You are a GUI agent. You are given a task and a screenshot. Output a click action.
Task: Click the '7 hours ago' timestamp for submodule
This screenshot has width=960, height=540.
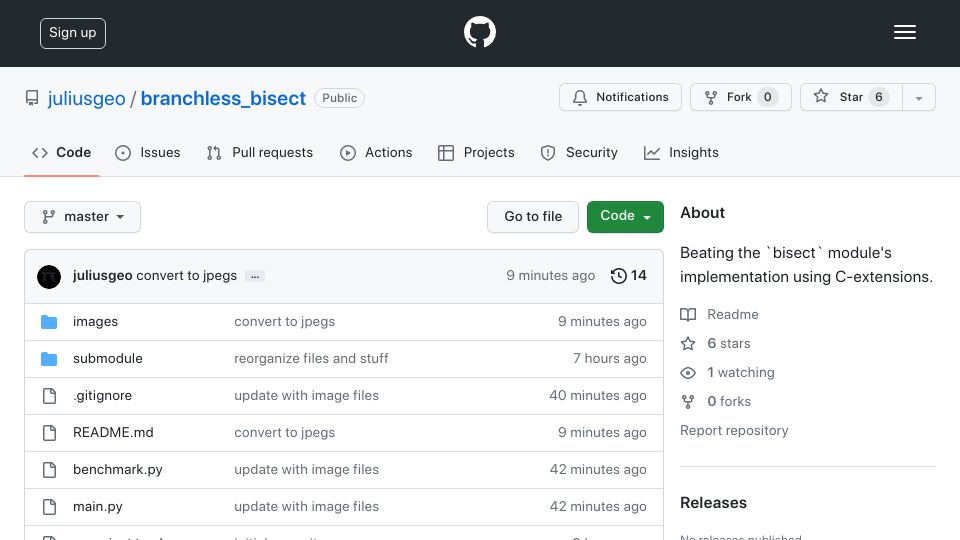click(x=610, y=358)
